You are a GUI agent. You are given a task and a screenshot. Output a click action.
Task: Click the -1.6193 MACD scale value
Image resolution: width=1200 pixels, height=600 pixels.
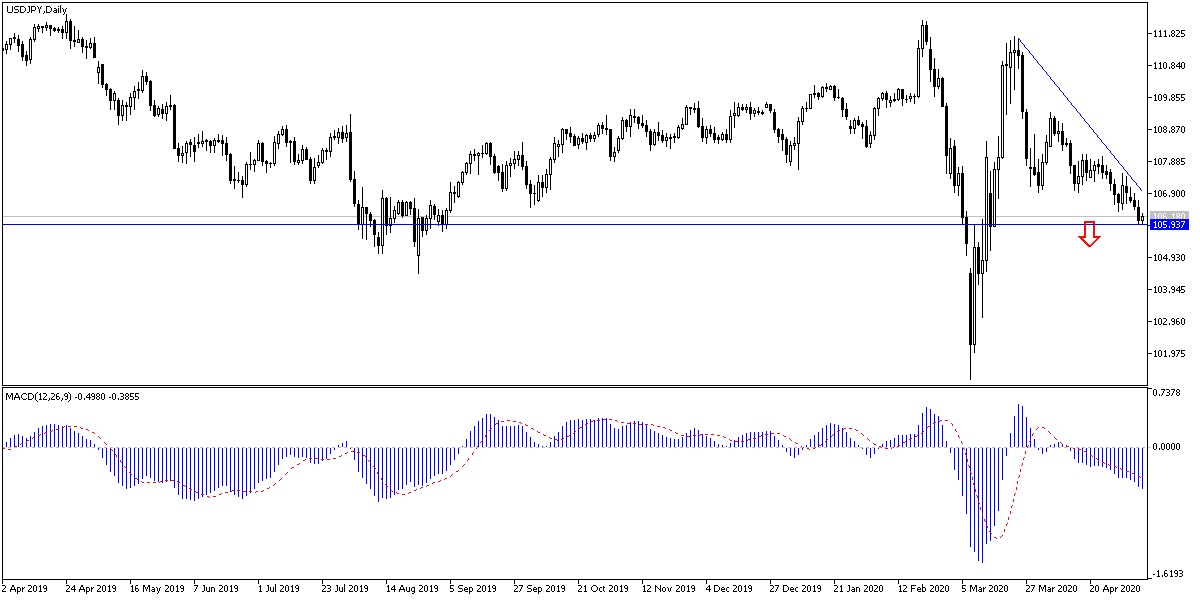pos(1169,573)
